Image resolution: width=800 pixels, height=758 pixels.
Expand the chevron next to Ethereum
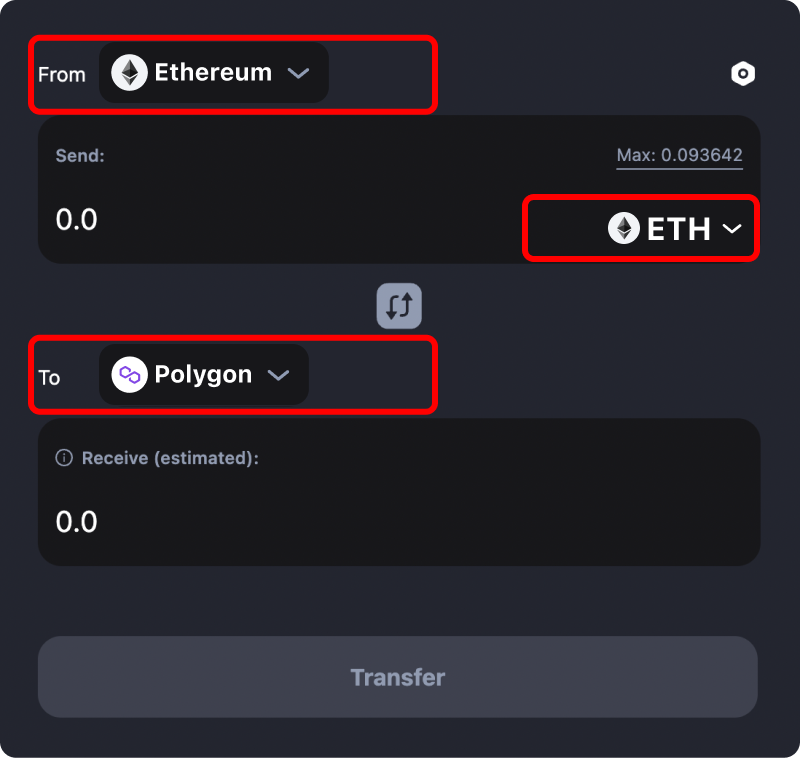click(298, 73)
